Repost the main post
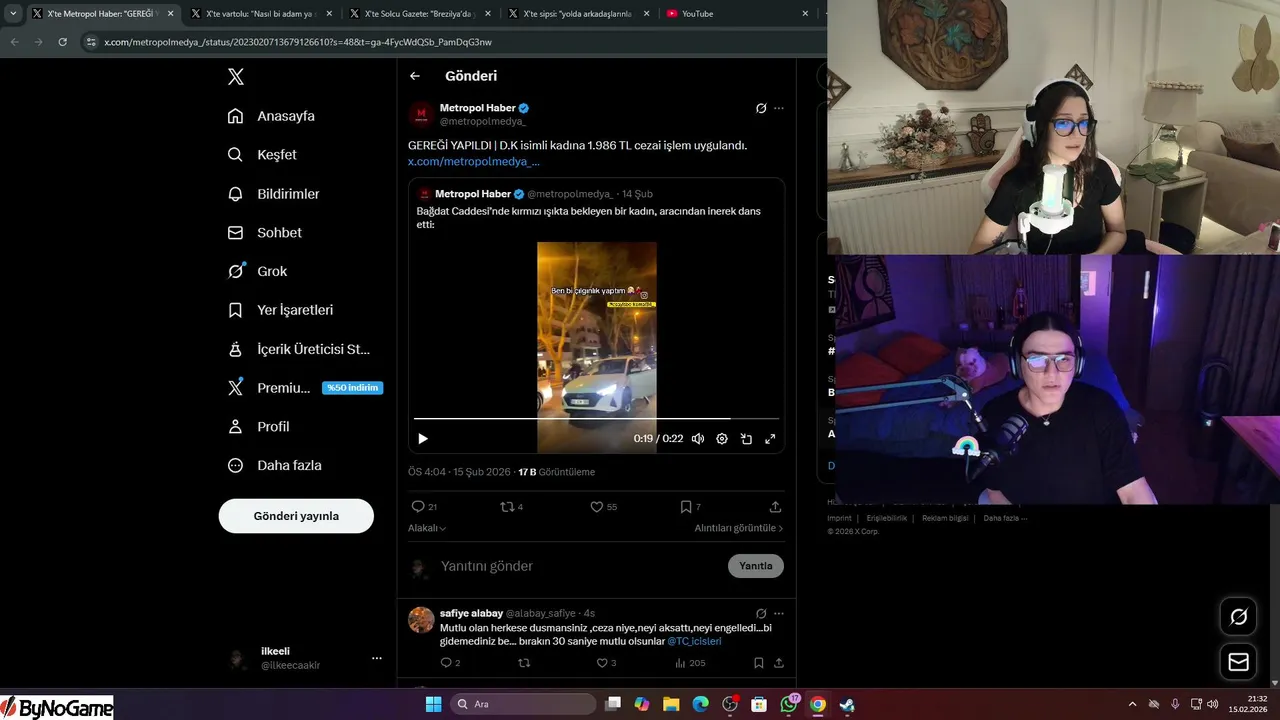This screenshot has height=720, width=1280. (512, 507)
